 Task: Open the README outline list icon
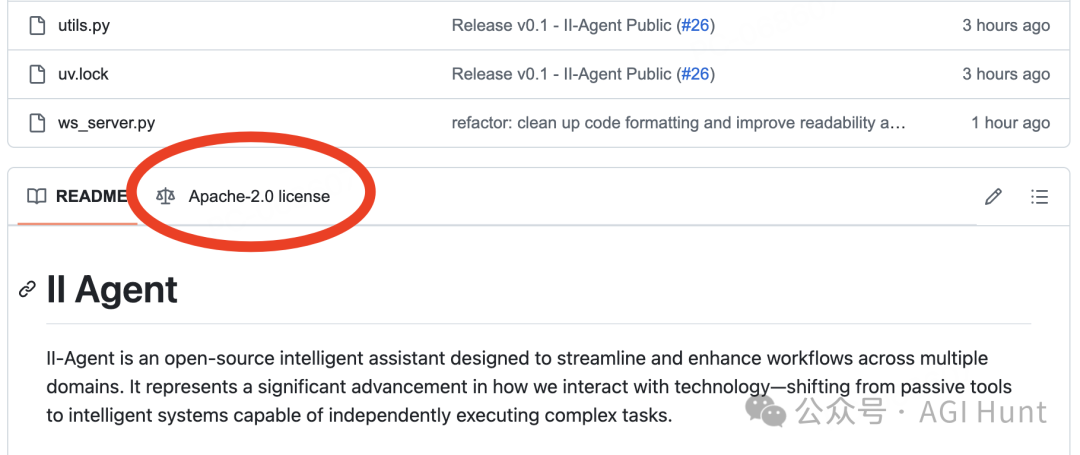pyautogui.click(x=1039, y=197)
